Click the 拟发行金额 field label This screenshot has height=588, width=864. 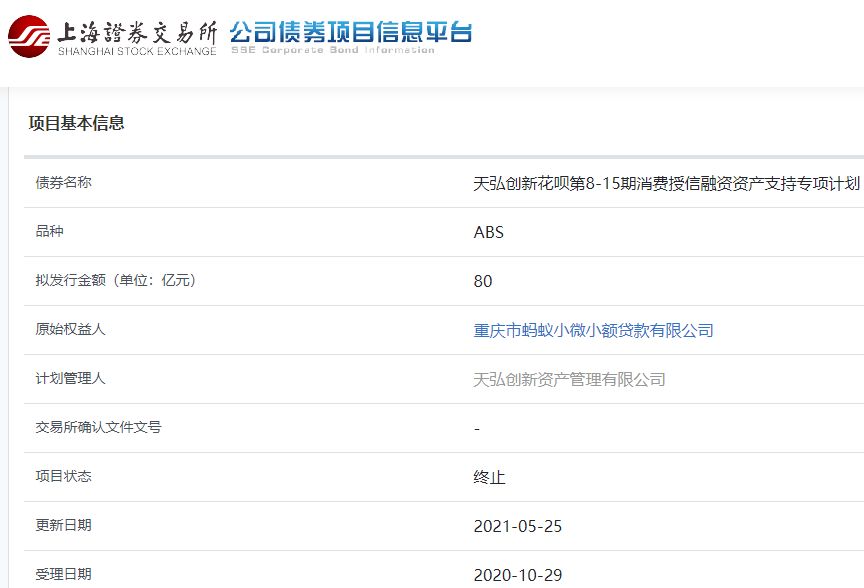[x=116, y=280]
